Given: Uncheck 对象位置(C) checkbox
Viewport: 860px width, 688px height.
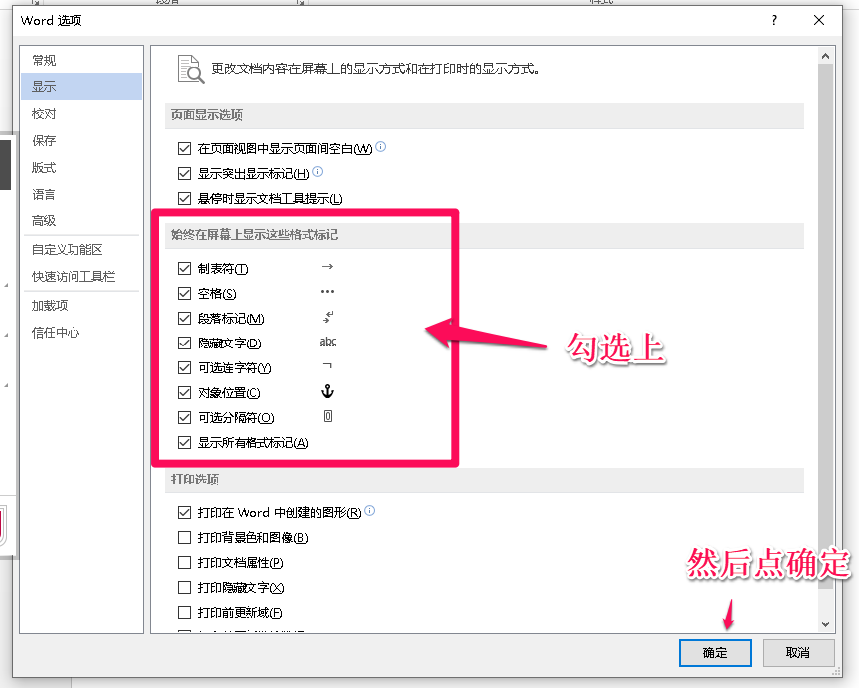Looking at the screenshot, I should tap(184, 392).
